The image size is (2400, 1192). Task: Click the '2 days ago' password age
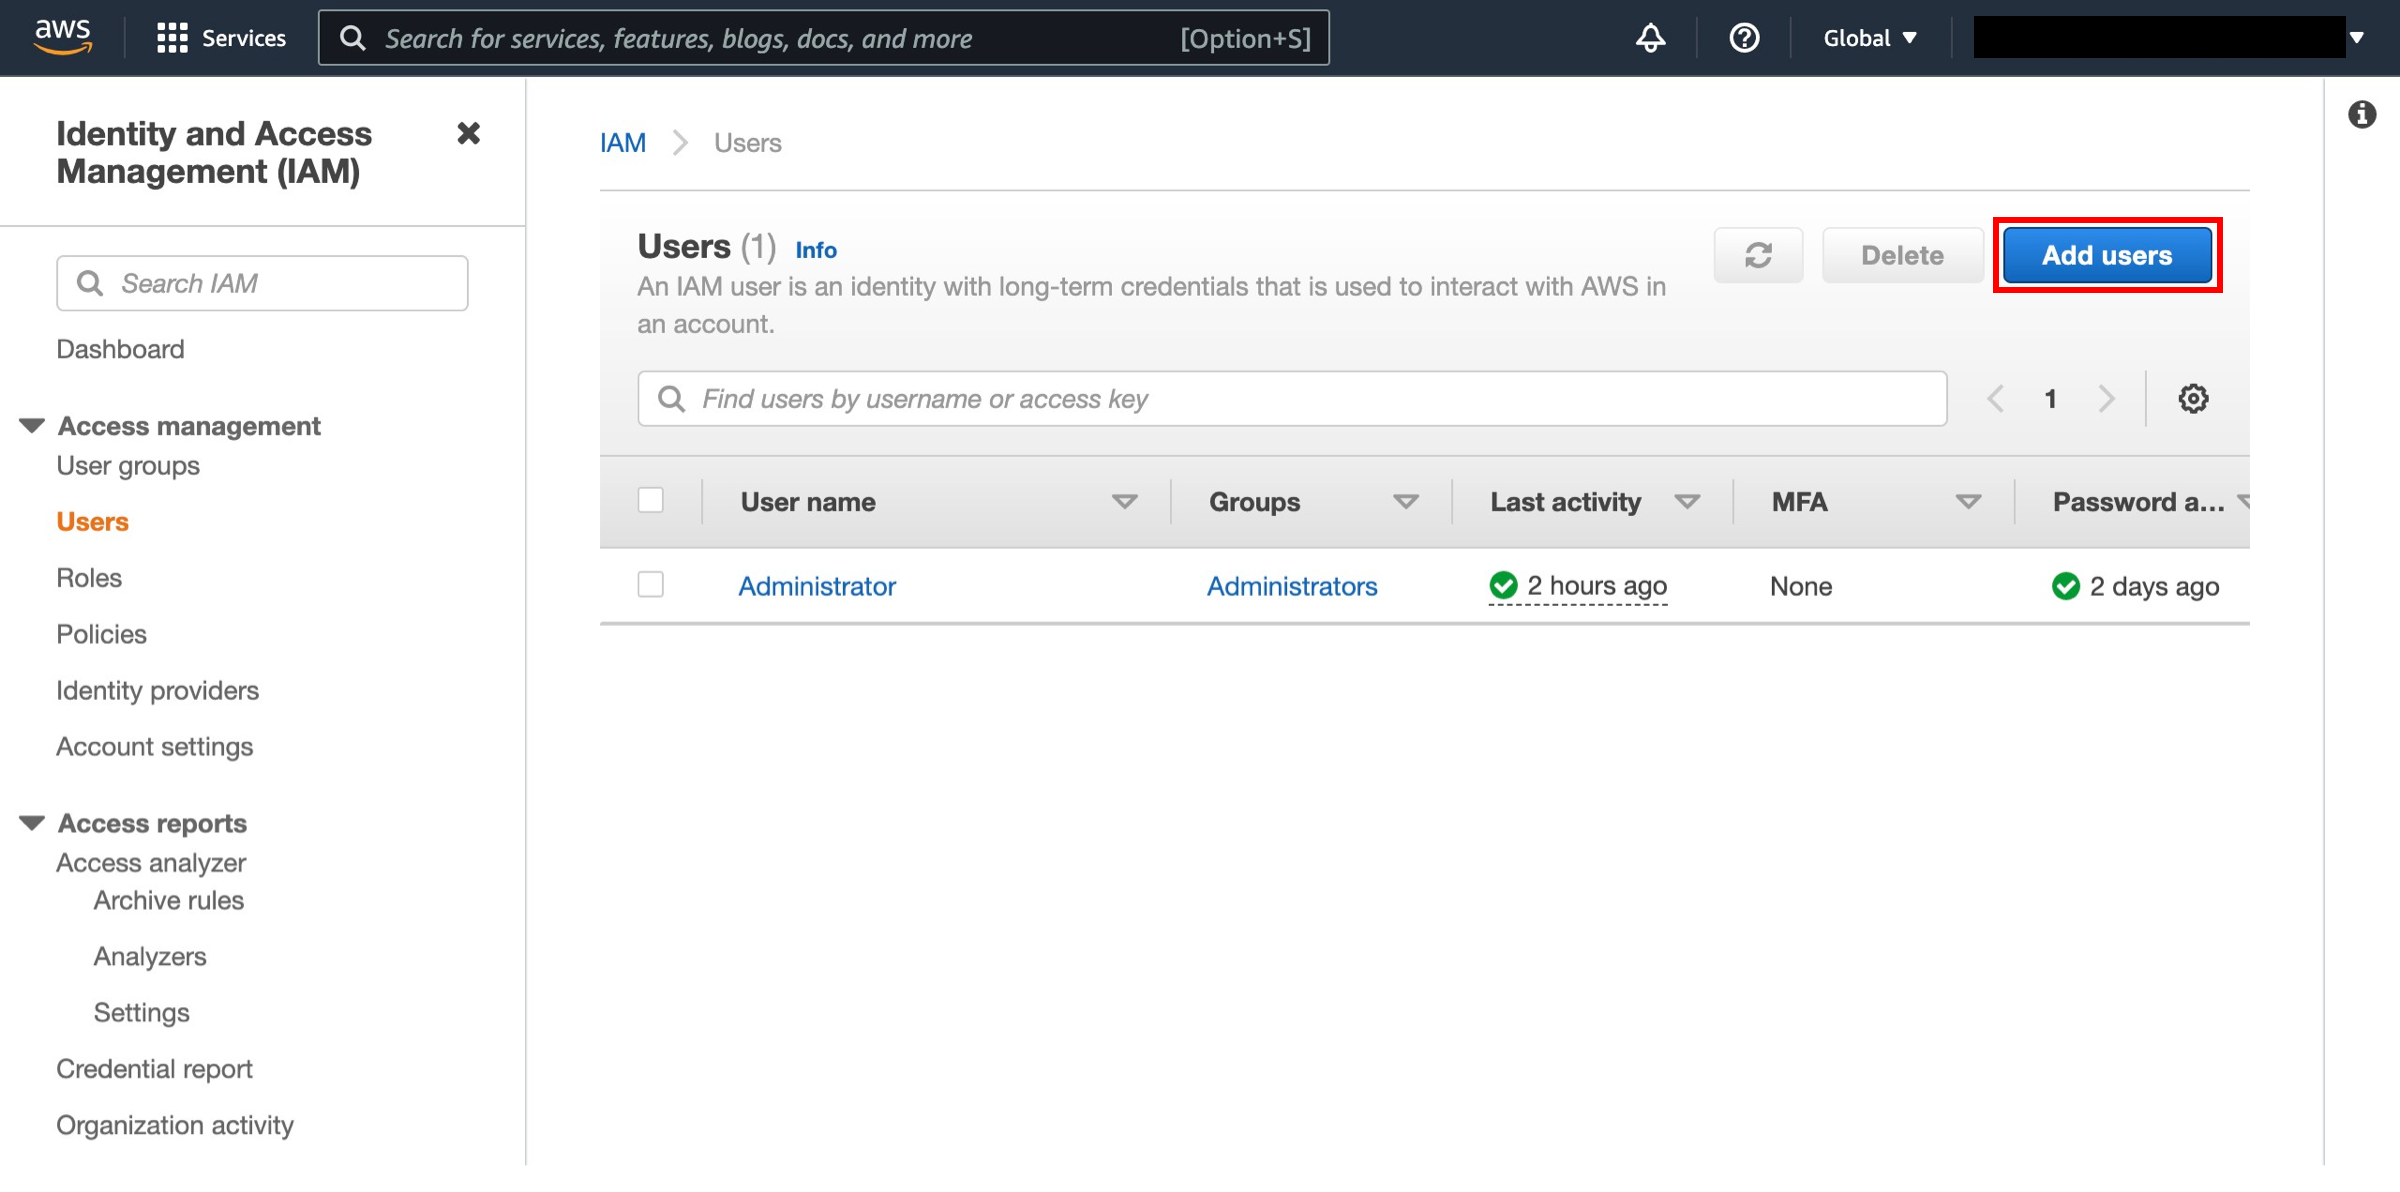click(x=2154, y=586)
